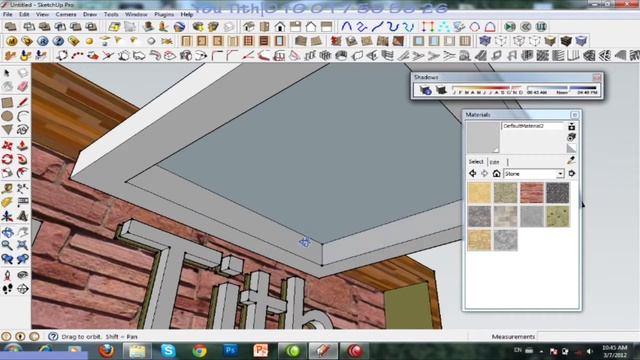Open the Stone material library dropdown
This screenshot has height=360, width=640.
coord(560,174)
